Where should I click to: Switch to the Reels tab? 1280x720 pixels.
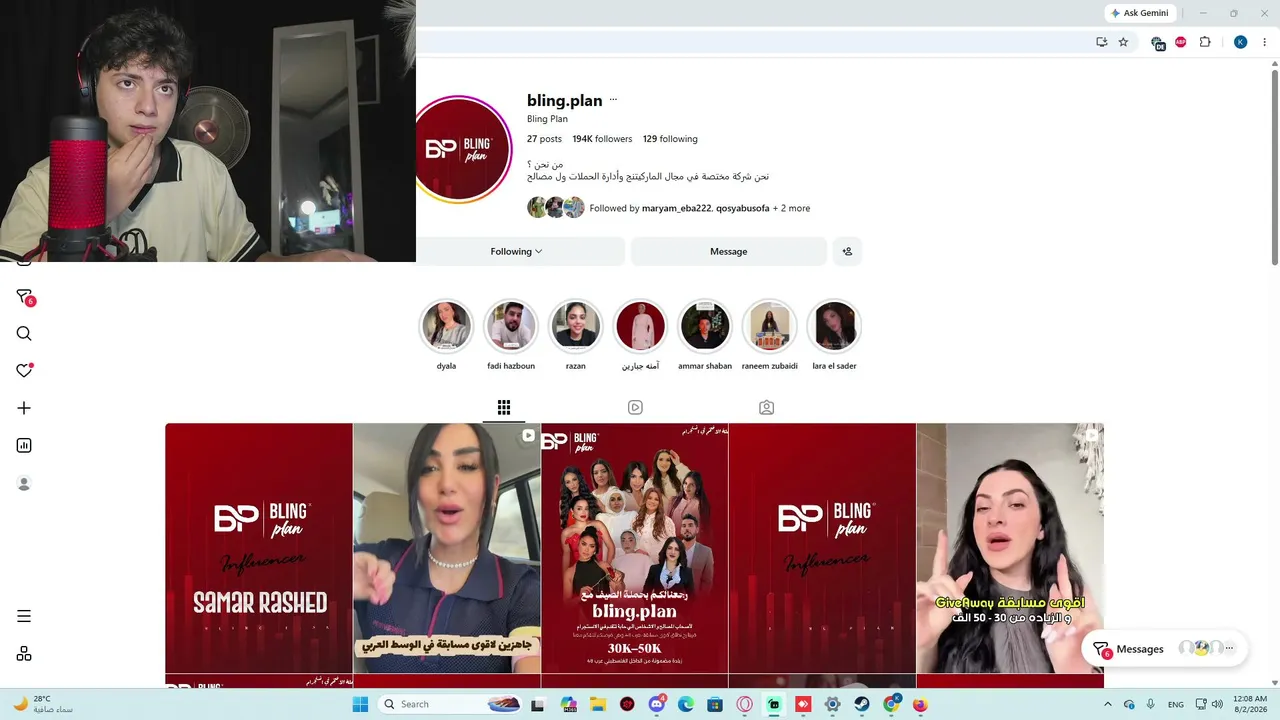(635, 407)
